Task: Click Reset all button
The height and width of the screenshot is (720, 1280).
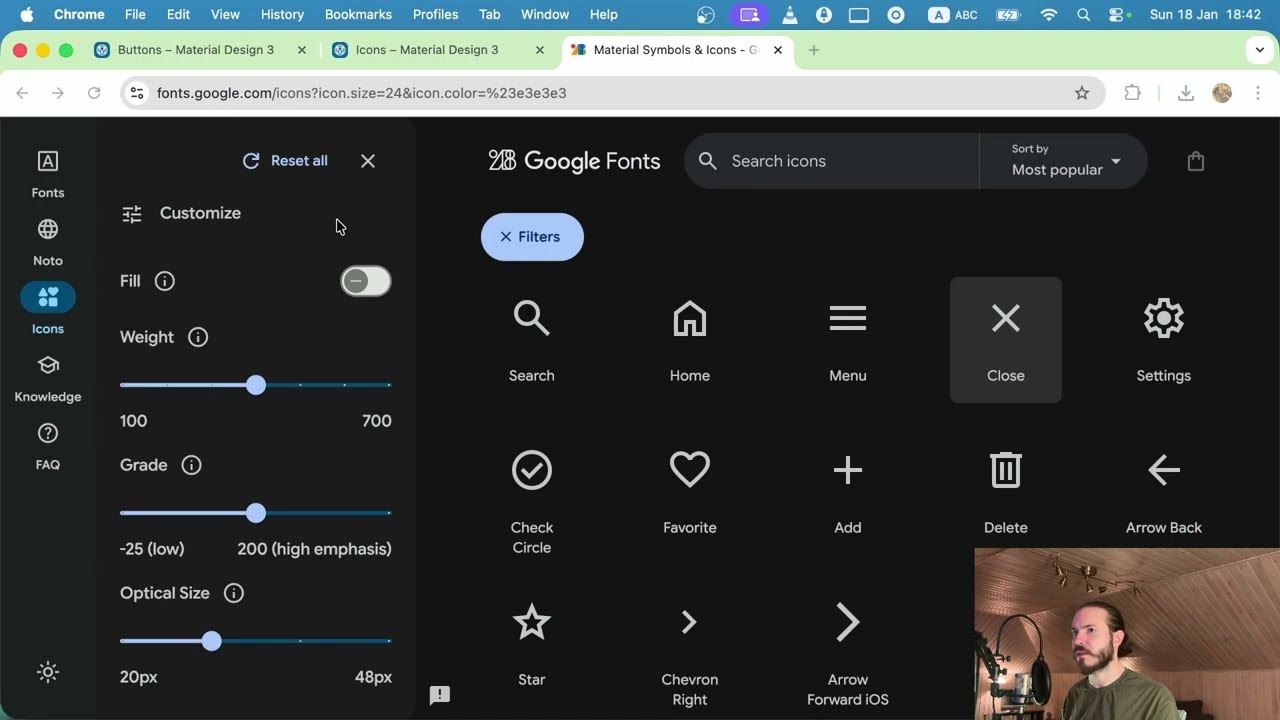Action: pyautogui.click(x=285, y=161)
